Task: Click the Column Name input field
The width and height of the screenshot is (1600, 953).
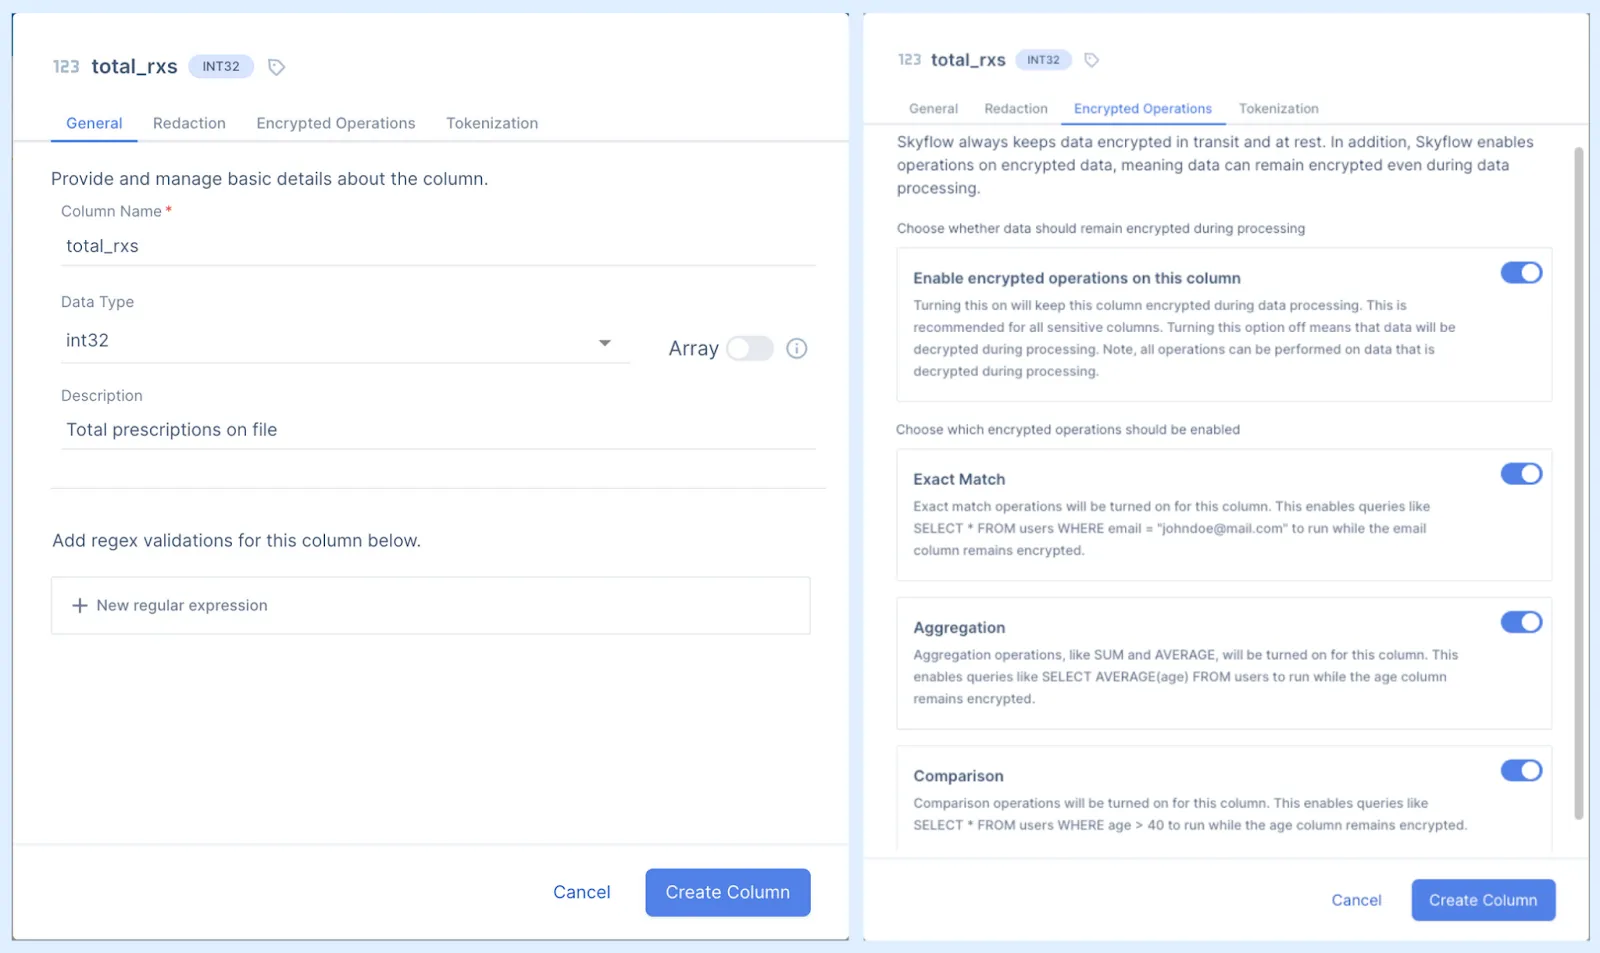Action: (x=438, y=246)
